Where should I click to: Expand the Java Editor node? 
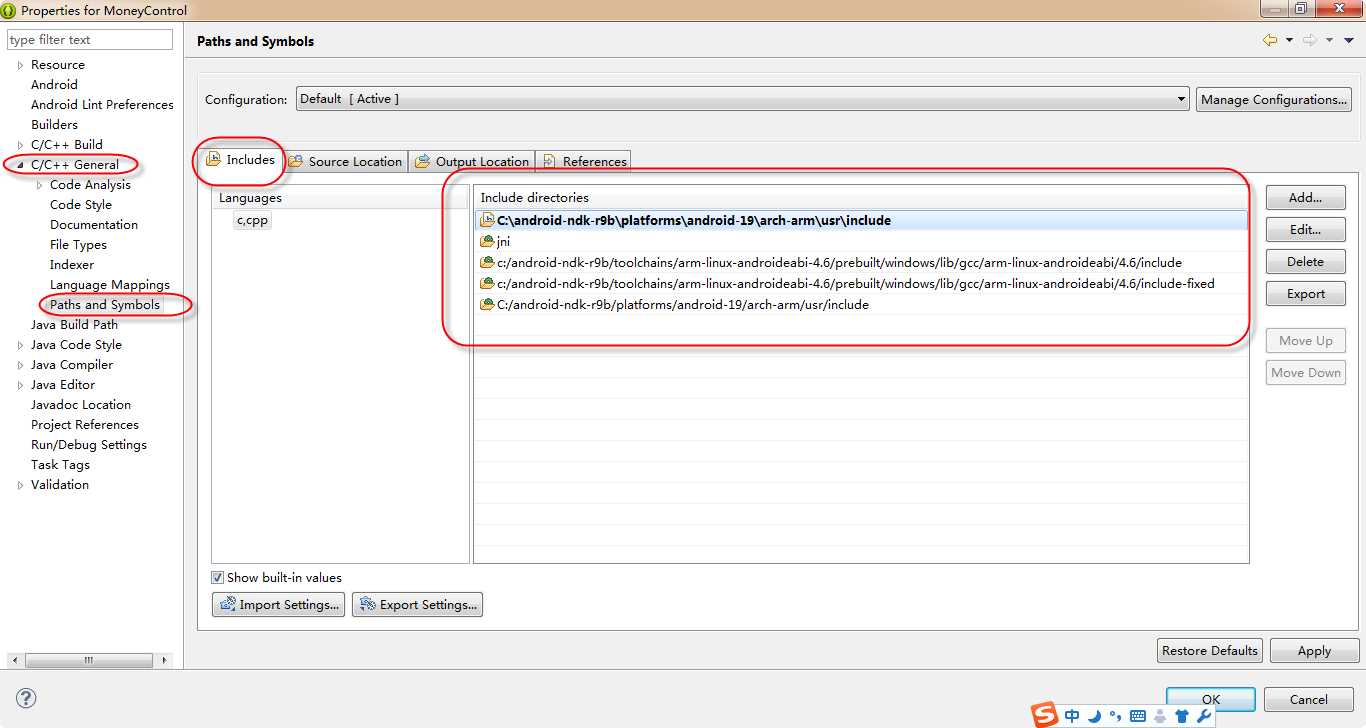20,385
